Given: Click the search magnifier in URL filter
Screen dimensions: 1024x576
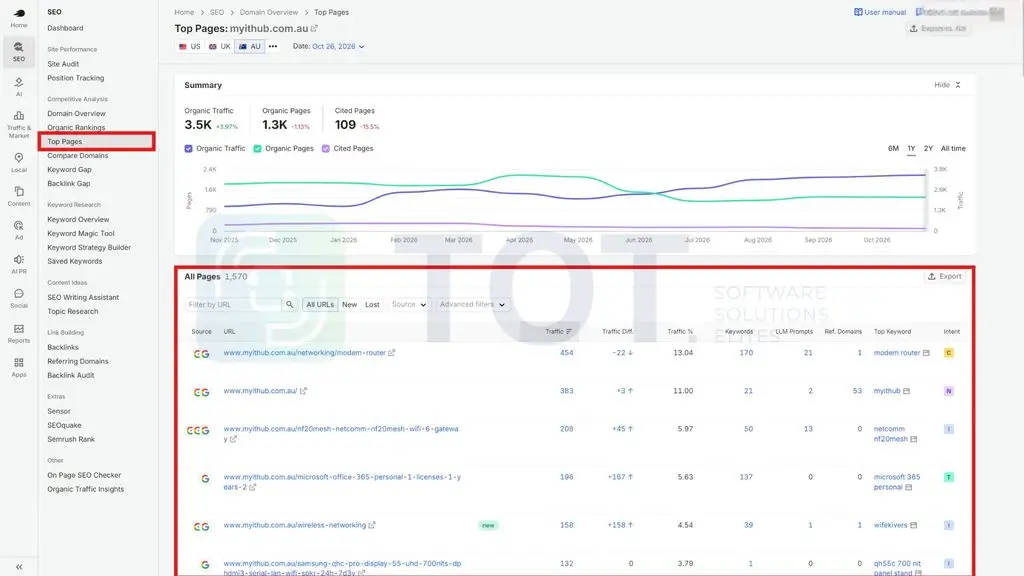Looking at the screenshot, I should click(289, 304).
